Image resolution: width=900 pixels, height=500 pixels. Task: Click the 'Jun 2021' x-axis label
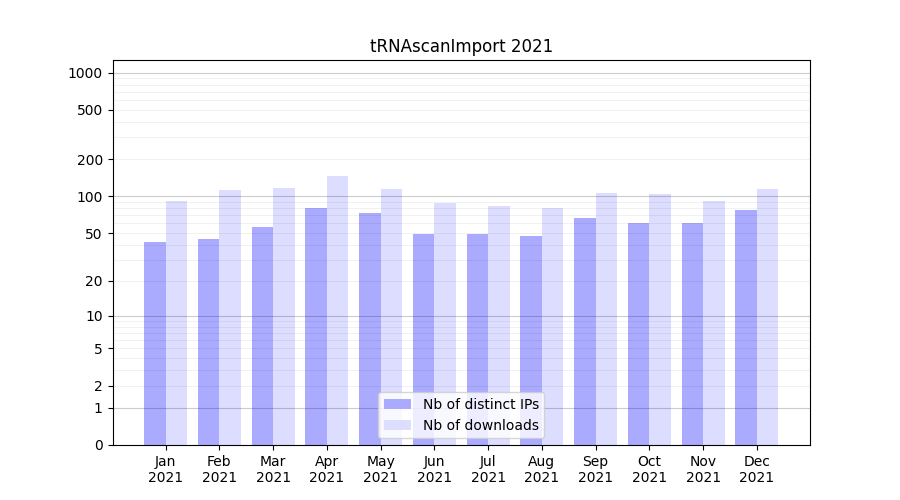434,469
